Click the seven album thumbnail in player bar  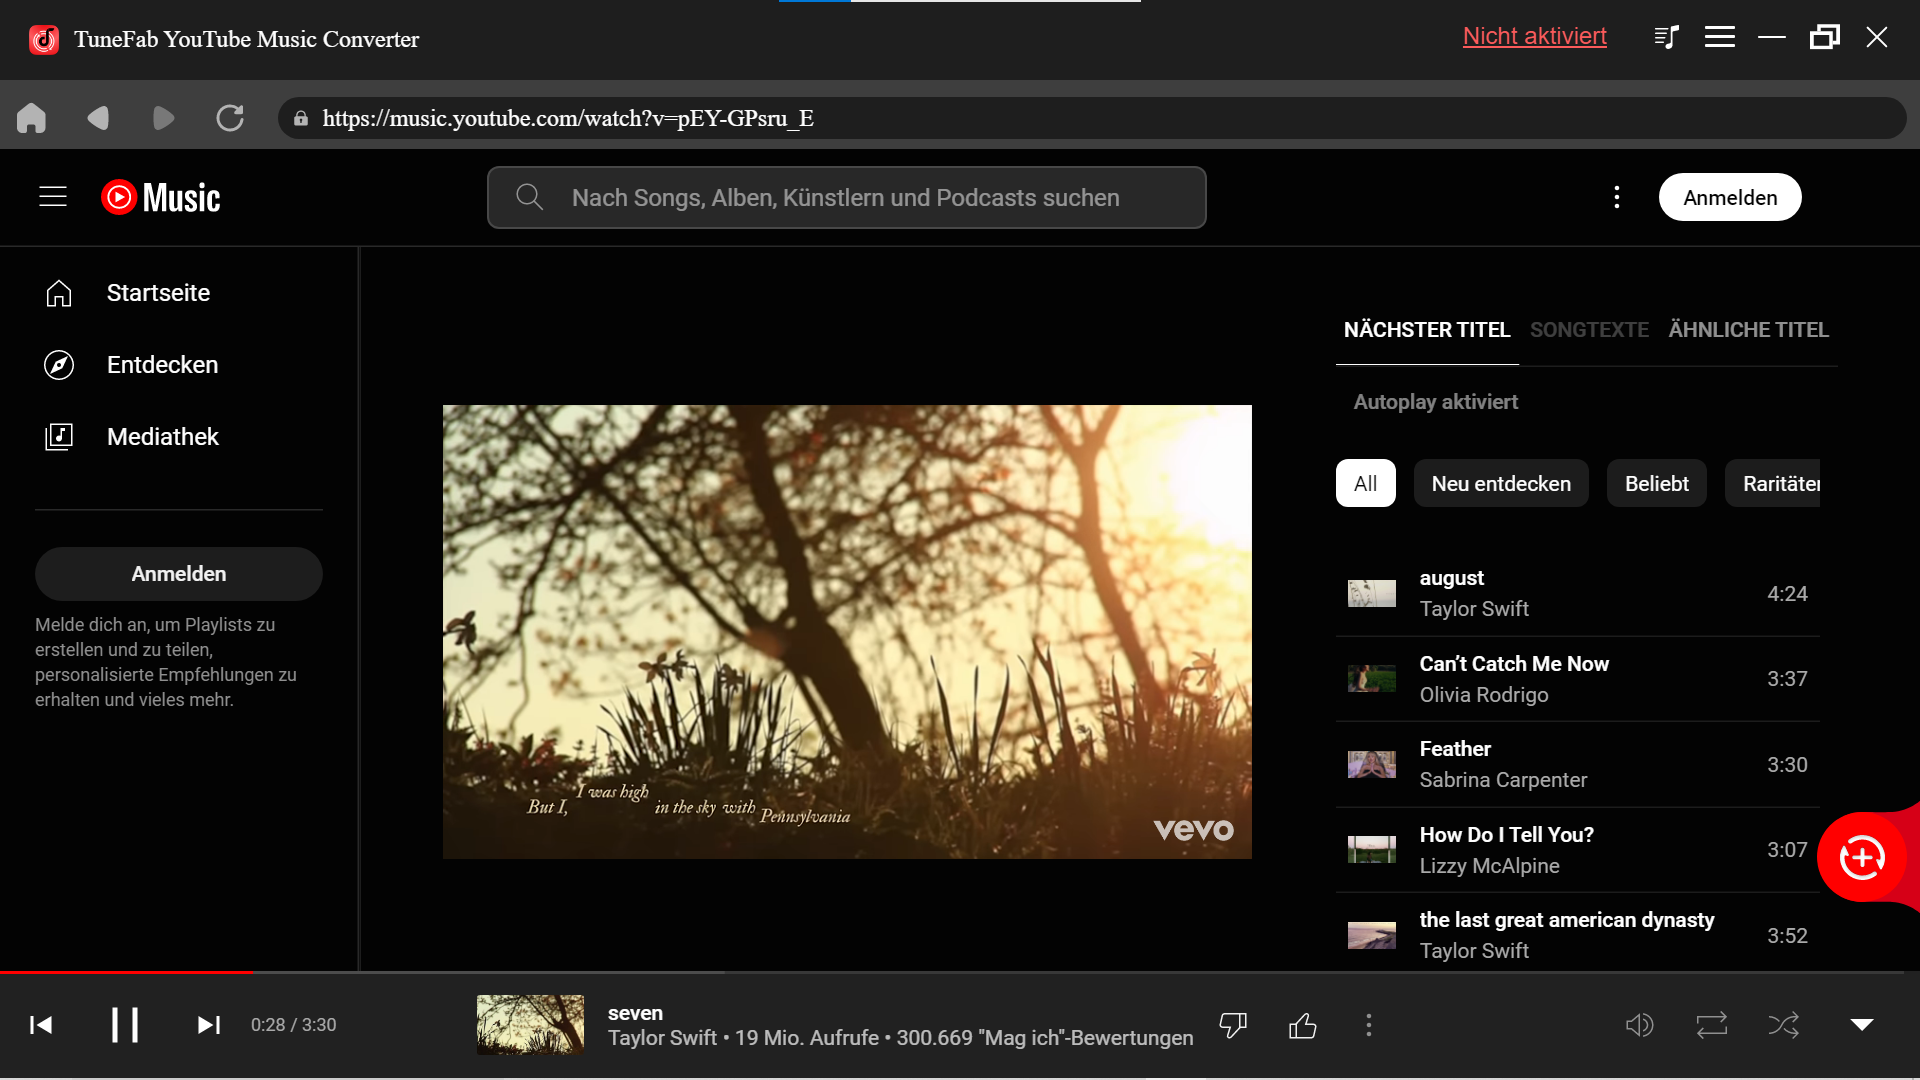click(x=530, y=1025)
